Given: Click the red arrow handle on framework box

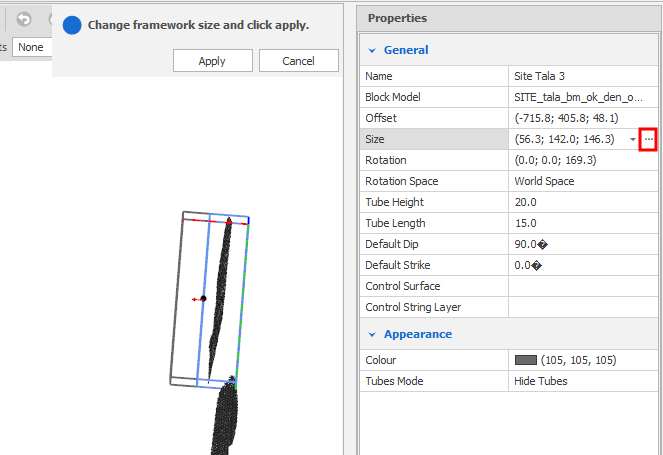Looking at the screenshot, I should (x=195, y=299).
